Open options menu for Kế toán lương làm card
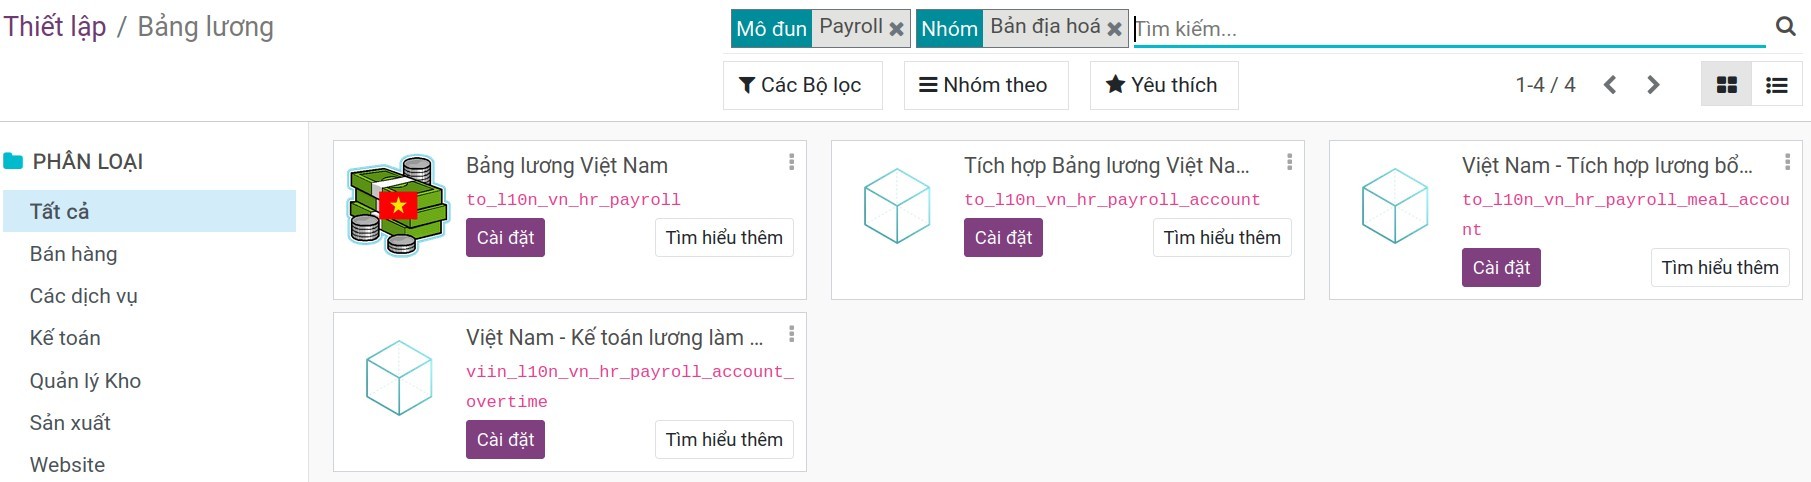The image size is (1811, 482). point(791,334)
